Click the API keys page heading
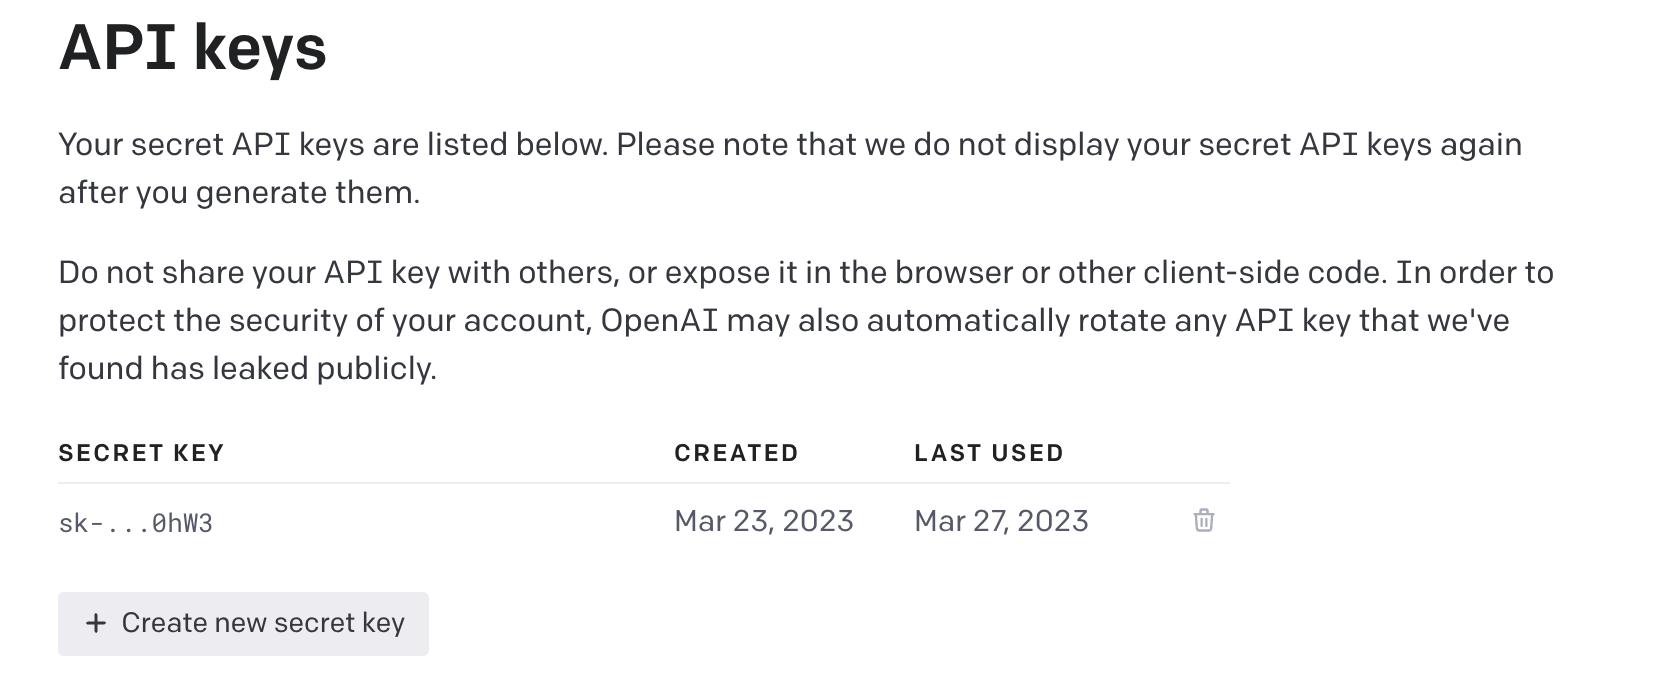 click(193, 47)
